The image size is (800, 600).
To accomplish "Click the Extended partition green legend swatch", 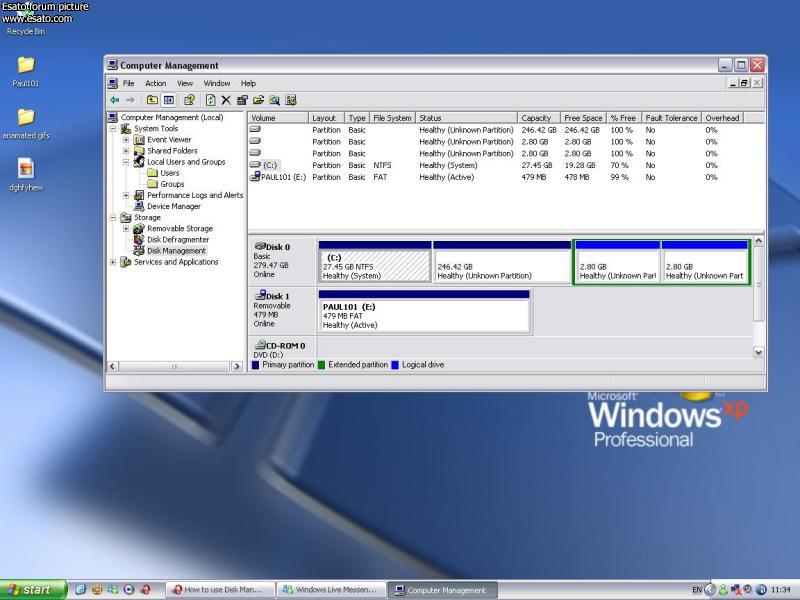I will tap(321, 365).
